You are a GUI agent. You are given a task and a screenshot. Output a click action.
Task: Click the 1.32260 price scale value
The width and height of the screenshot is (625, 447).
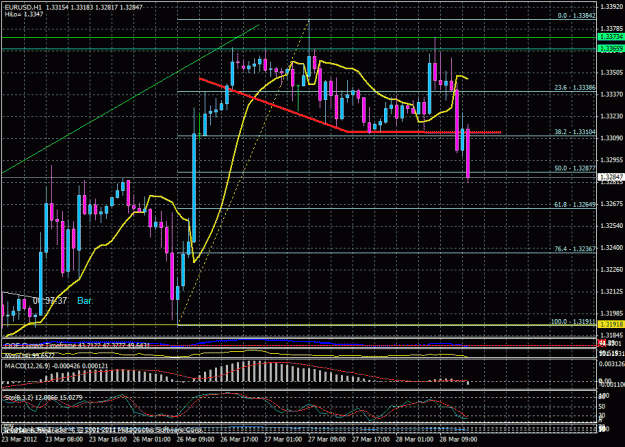(612, 270)
